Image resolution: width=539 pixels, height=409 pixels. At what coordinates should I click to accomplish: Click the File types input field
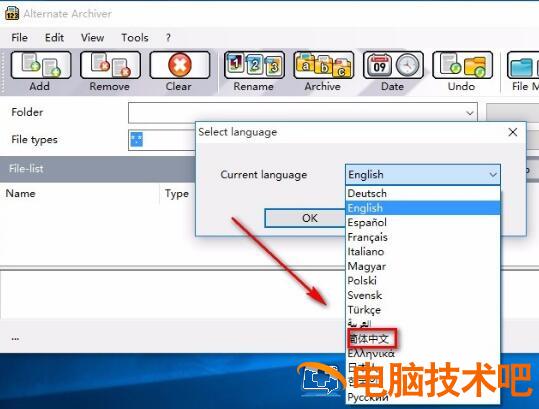pos(162,140)
